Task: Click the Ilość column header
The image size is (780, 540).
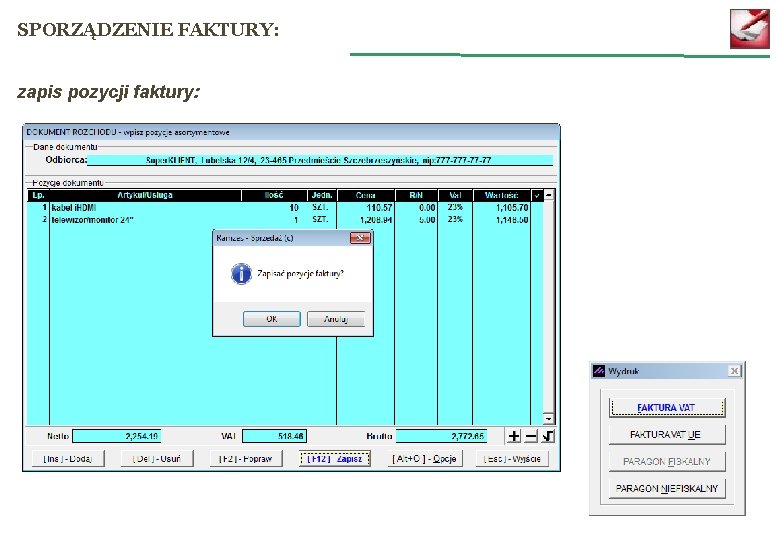Action: [274, 195]
